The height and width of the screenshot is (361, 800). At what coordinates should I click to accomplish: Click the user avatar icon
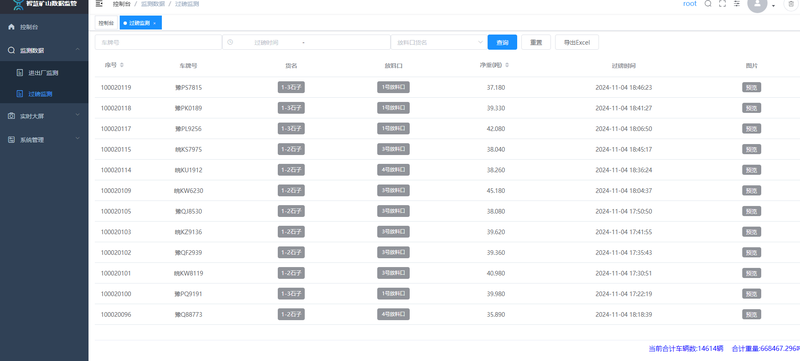(x=757, y=4)
